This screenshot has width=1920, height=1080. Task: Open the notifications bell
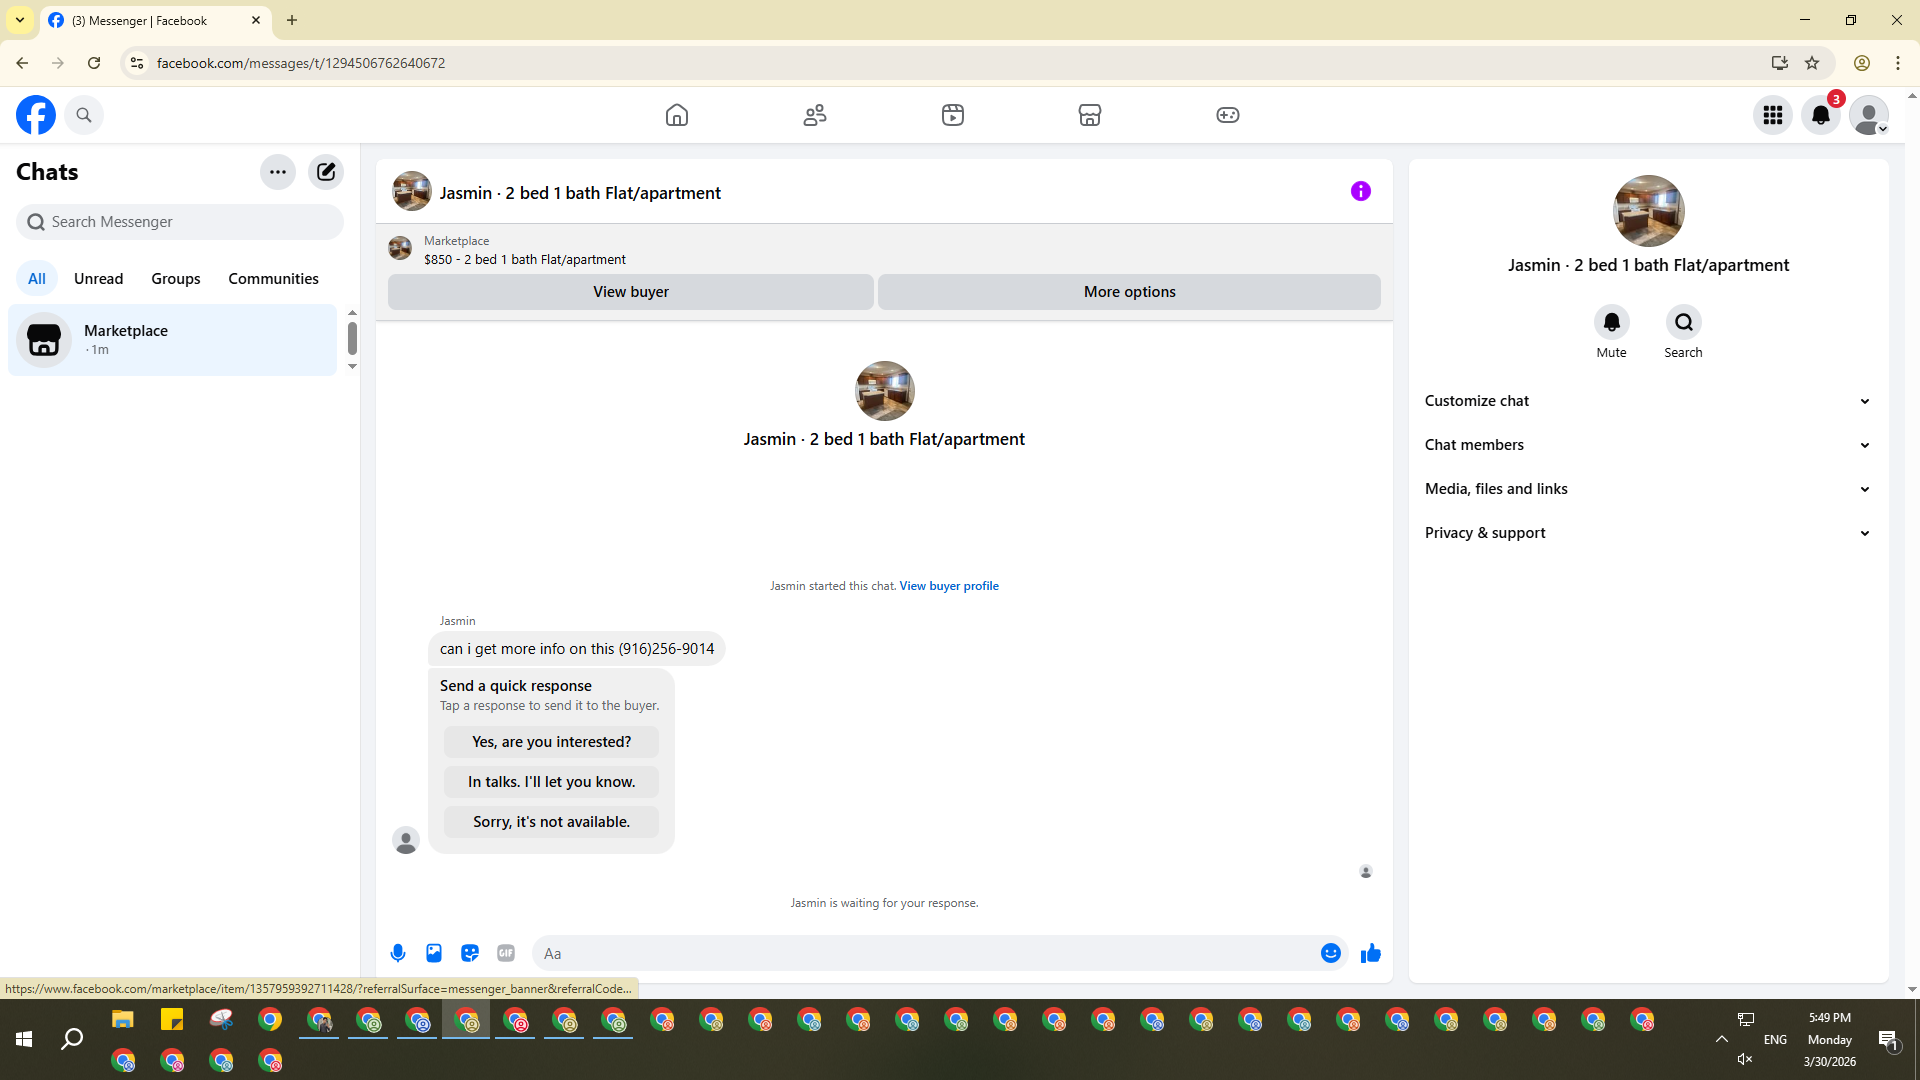[1821, 115]
